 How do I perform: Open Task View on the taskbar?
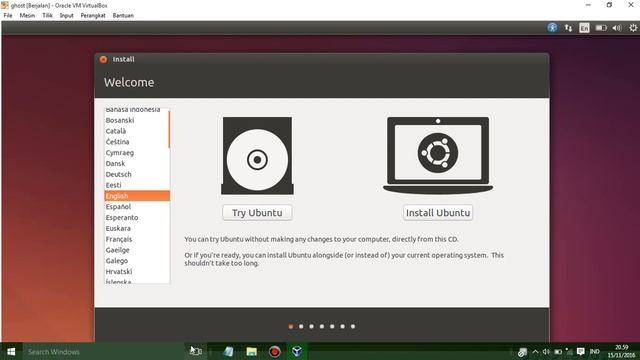coord(196,351)
